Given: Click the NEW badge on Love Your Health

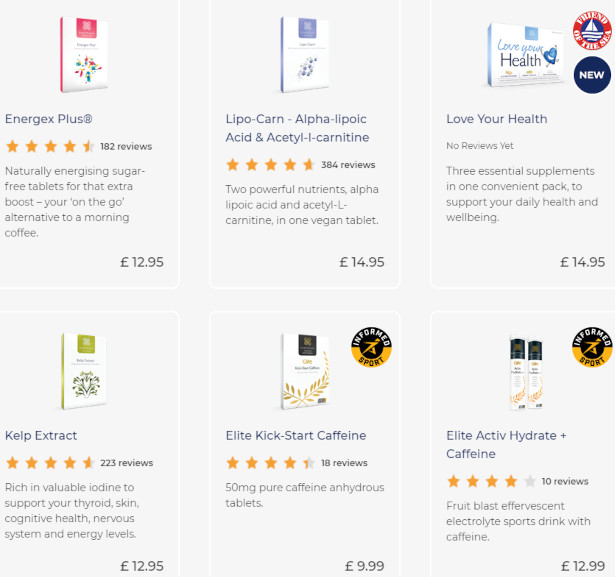Looking at the screenshot, I should 592,75.
